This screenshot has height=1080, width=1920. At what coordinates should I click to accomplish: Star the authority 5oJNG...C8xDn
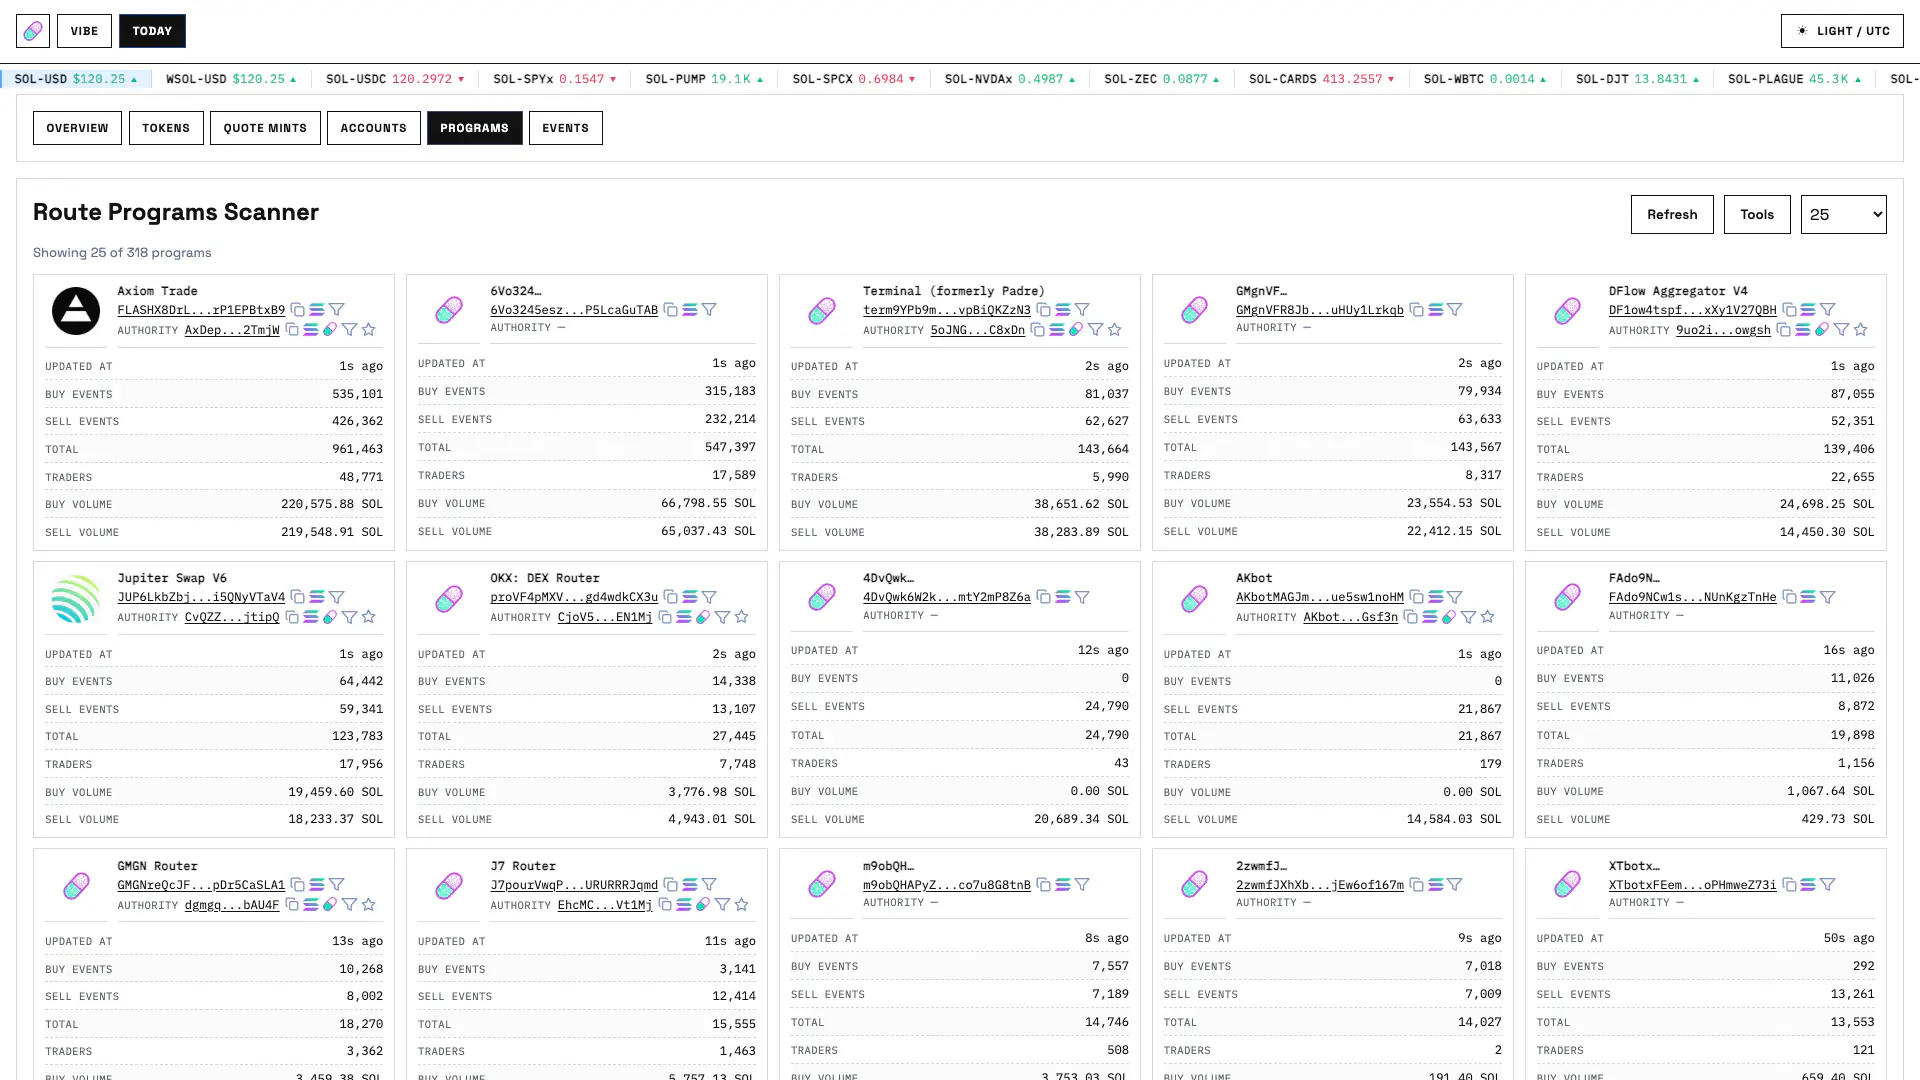click(1114, 329)
